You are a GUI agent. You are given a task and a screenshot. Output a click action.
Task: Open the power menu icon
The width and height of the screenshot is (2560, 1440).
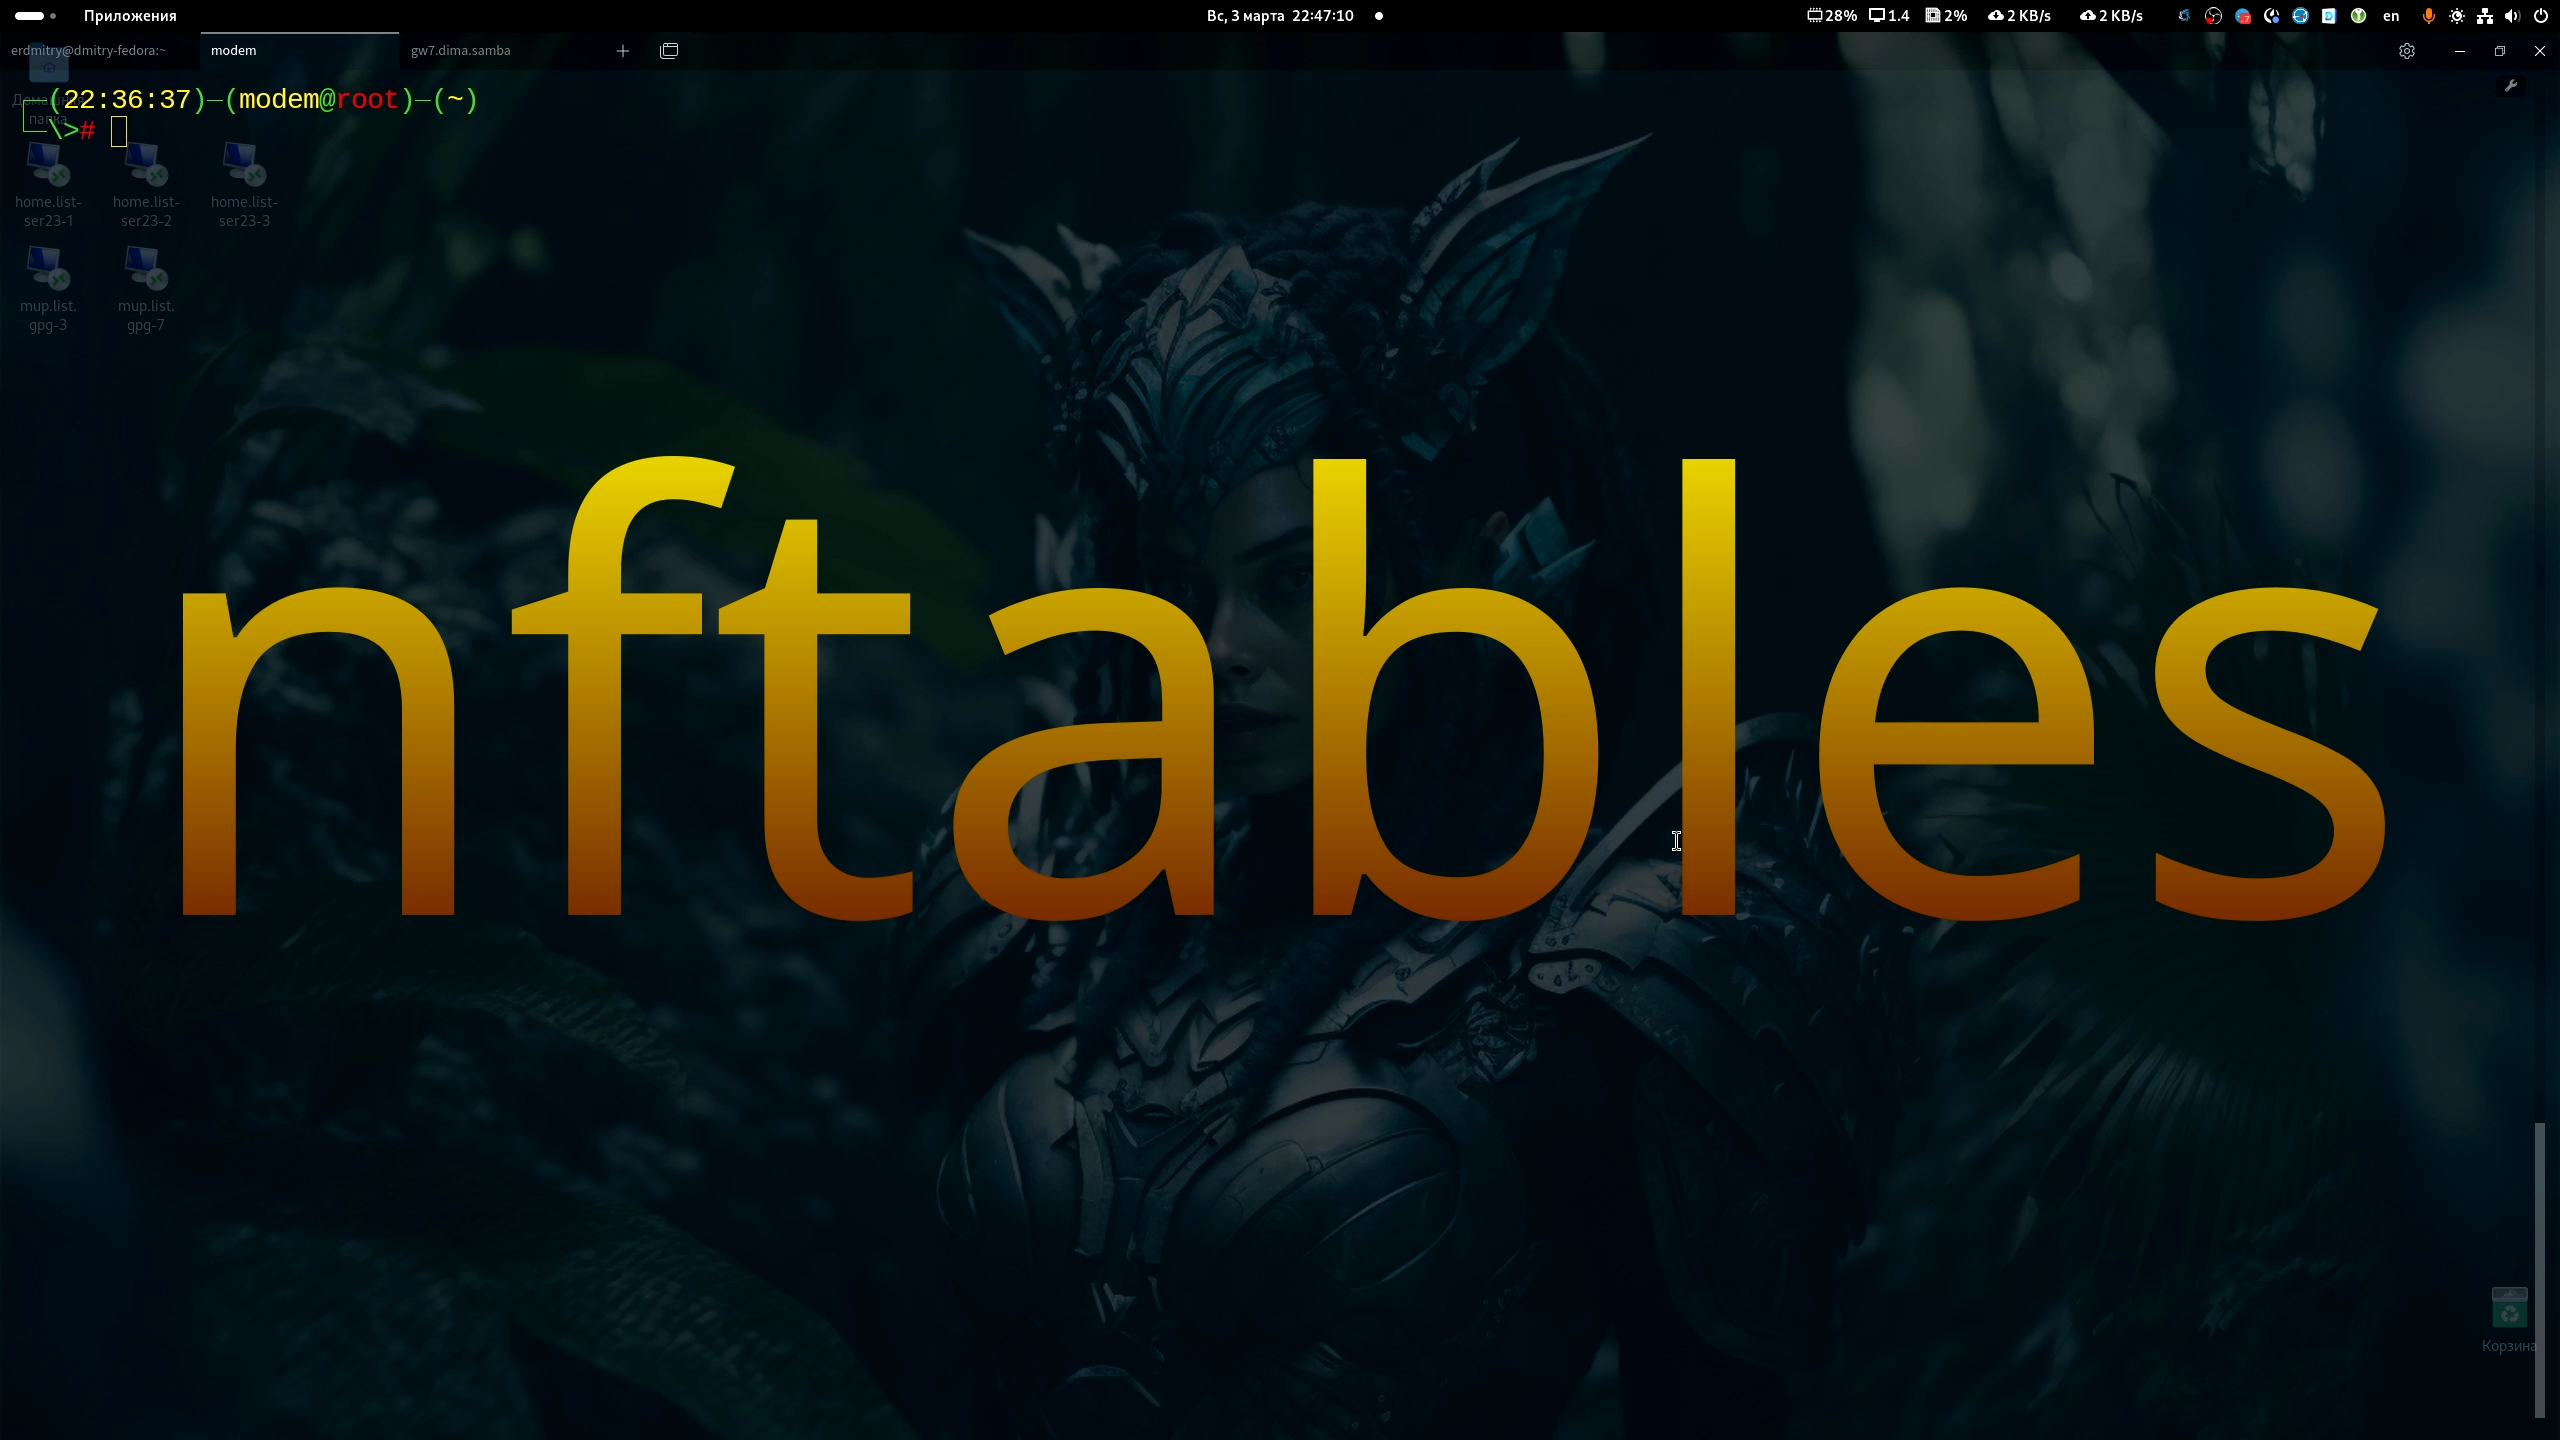pyautogui.click(x=2540, y=16)
